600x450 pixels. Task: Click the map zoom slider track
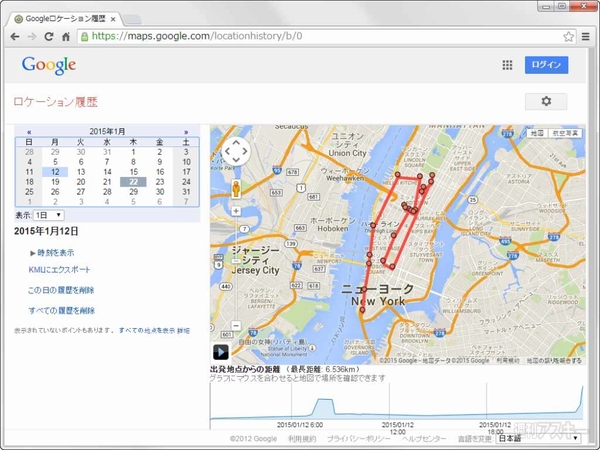click(236, 268)
